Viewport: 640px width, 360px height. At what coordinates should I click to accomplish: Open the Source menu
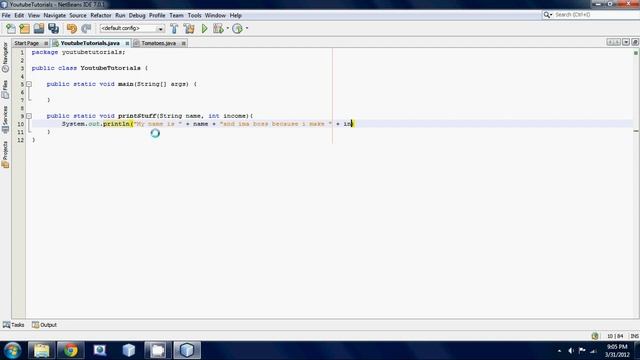(78, 15)
